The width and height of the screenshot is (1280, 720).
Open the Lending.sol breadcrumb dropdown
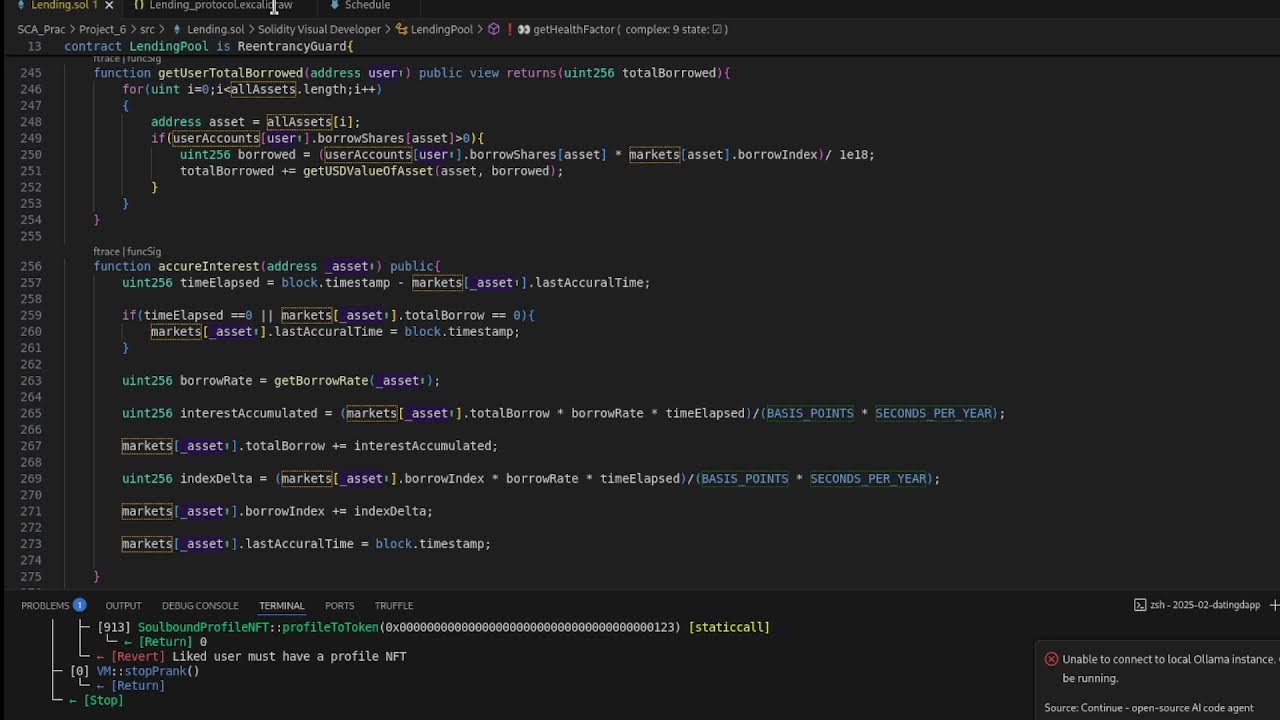pos(215,29)
